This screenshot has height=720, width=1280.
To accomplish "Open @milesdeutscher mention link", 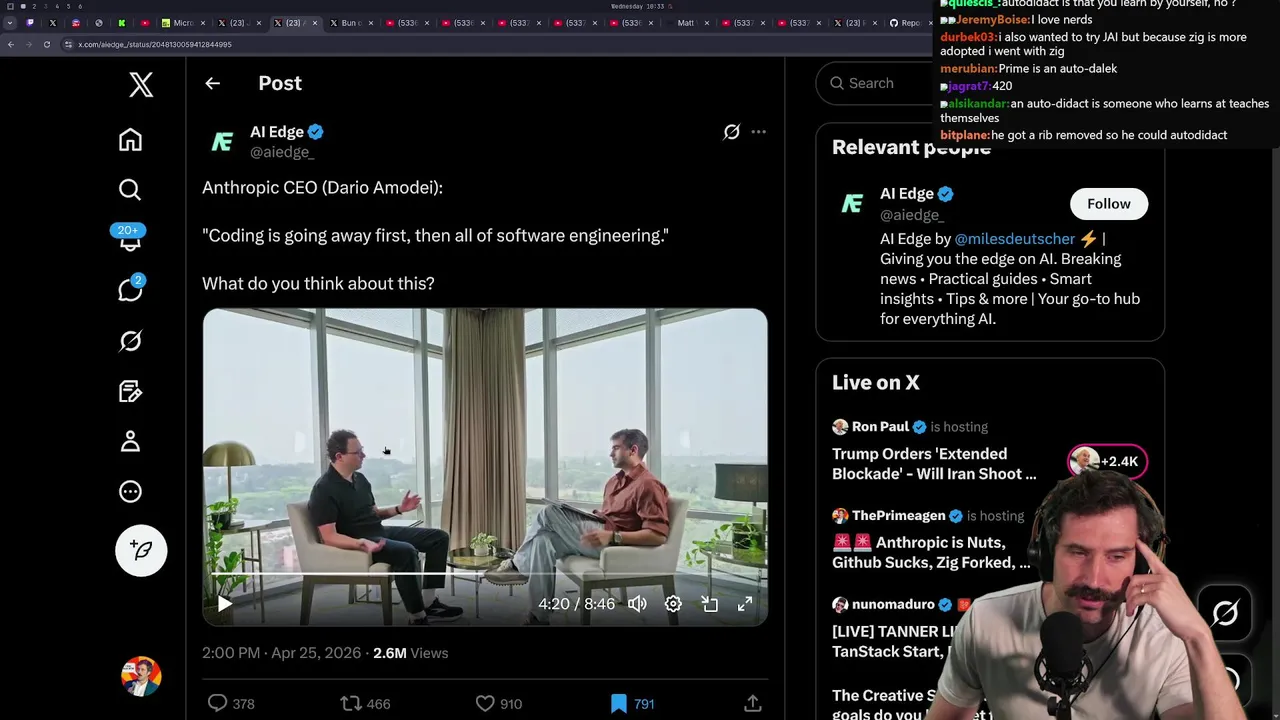I will [x=1015, y=239].
